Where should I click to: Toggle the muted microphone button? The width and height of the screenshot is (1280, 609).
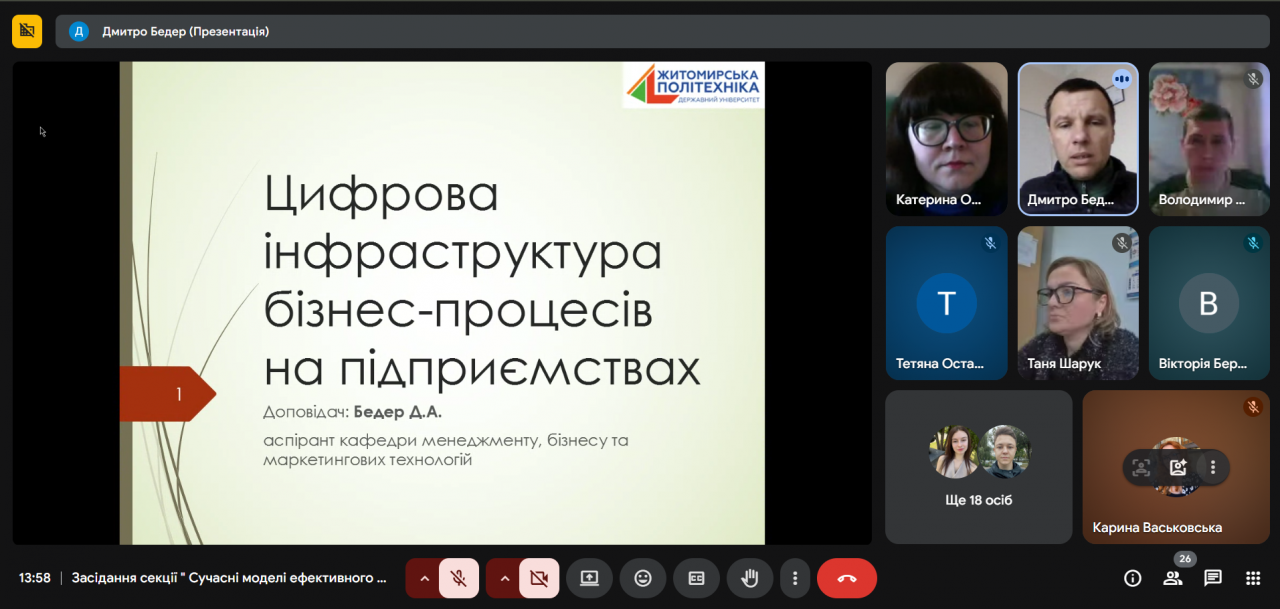click(x=459, y=578)
